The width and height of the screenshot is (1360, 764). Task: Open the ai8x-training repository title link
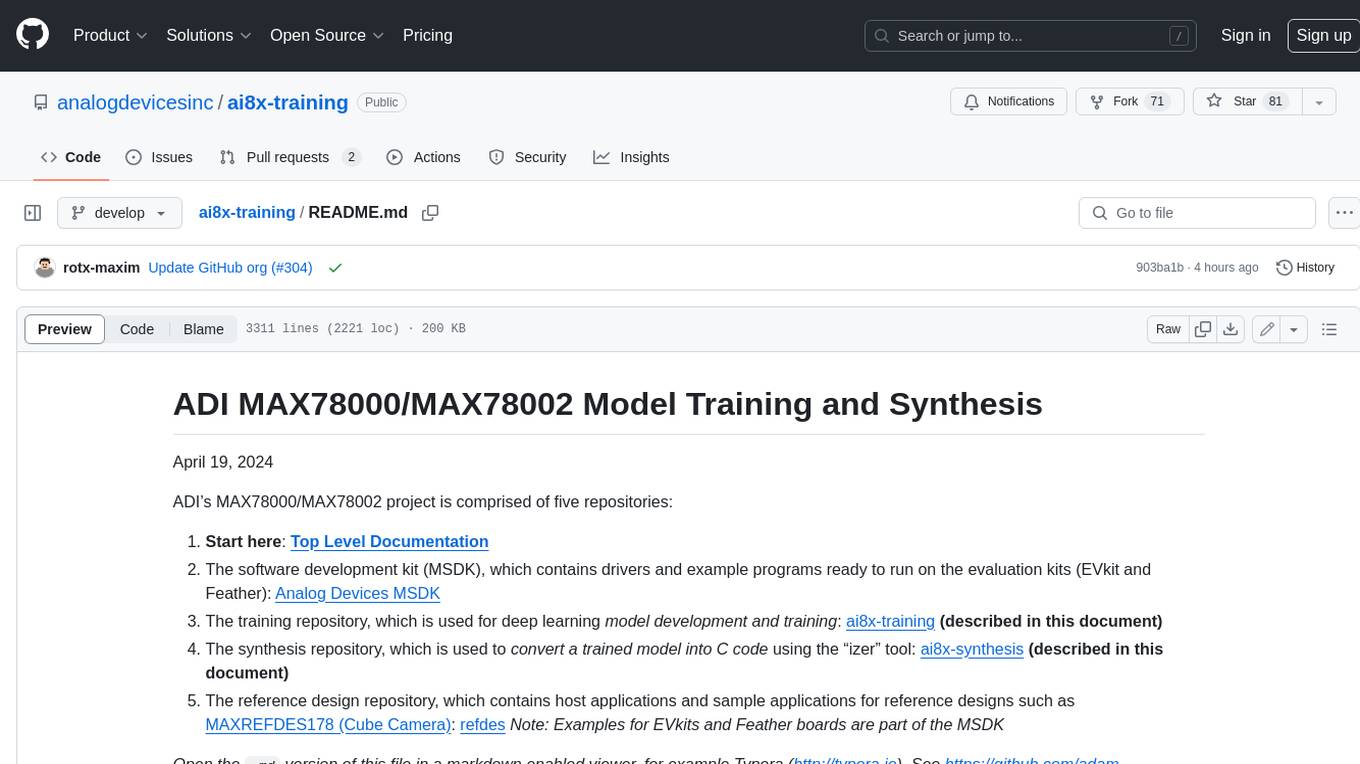click(x=288, y=103)
